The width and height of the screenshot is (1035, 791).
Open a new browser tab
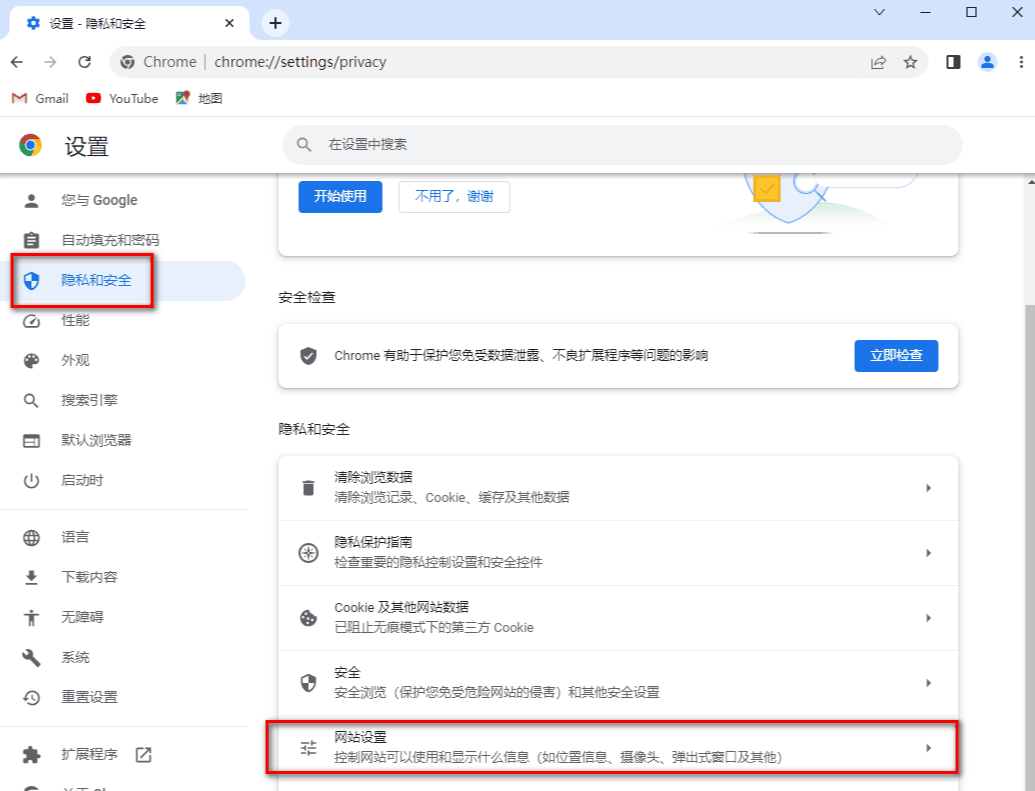pyautogui.click(x=274, y=22)
